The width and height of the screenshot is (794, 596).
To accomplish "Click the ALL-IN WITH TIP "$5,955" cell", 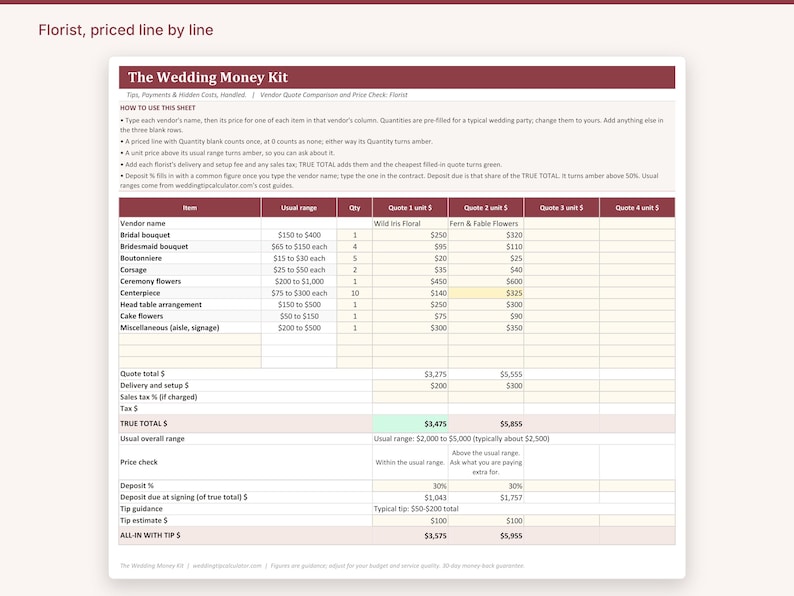I will 486,536.
